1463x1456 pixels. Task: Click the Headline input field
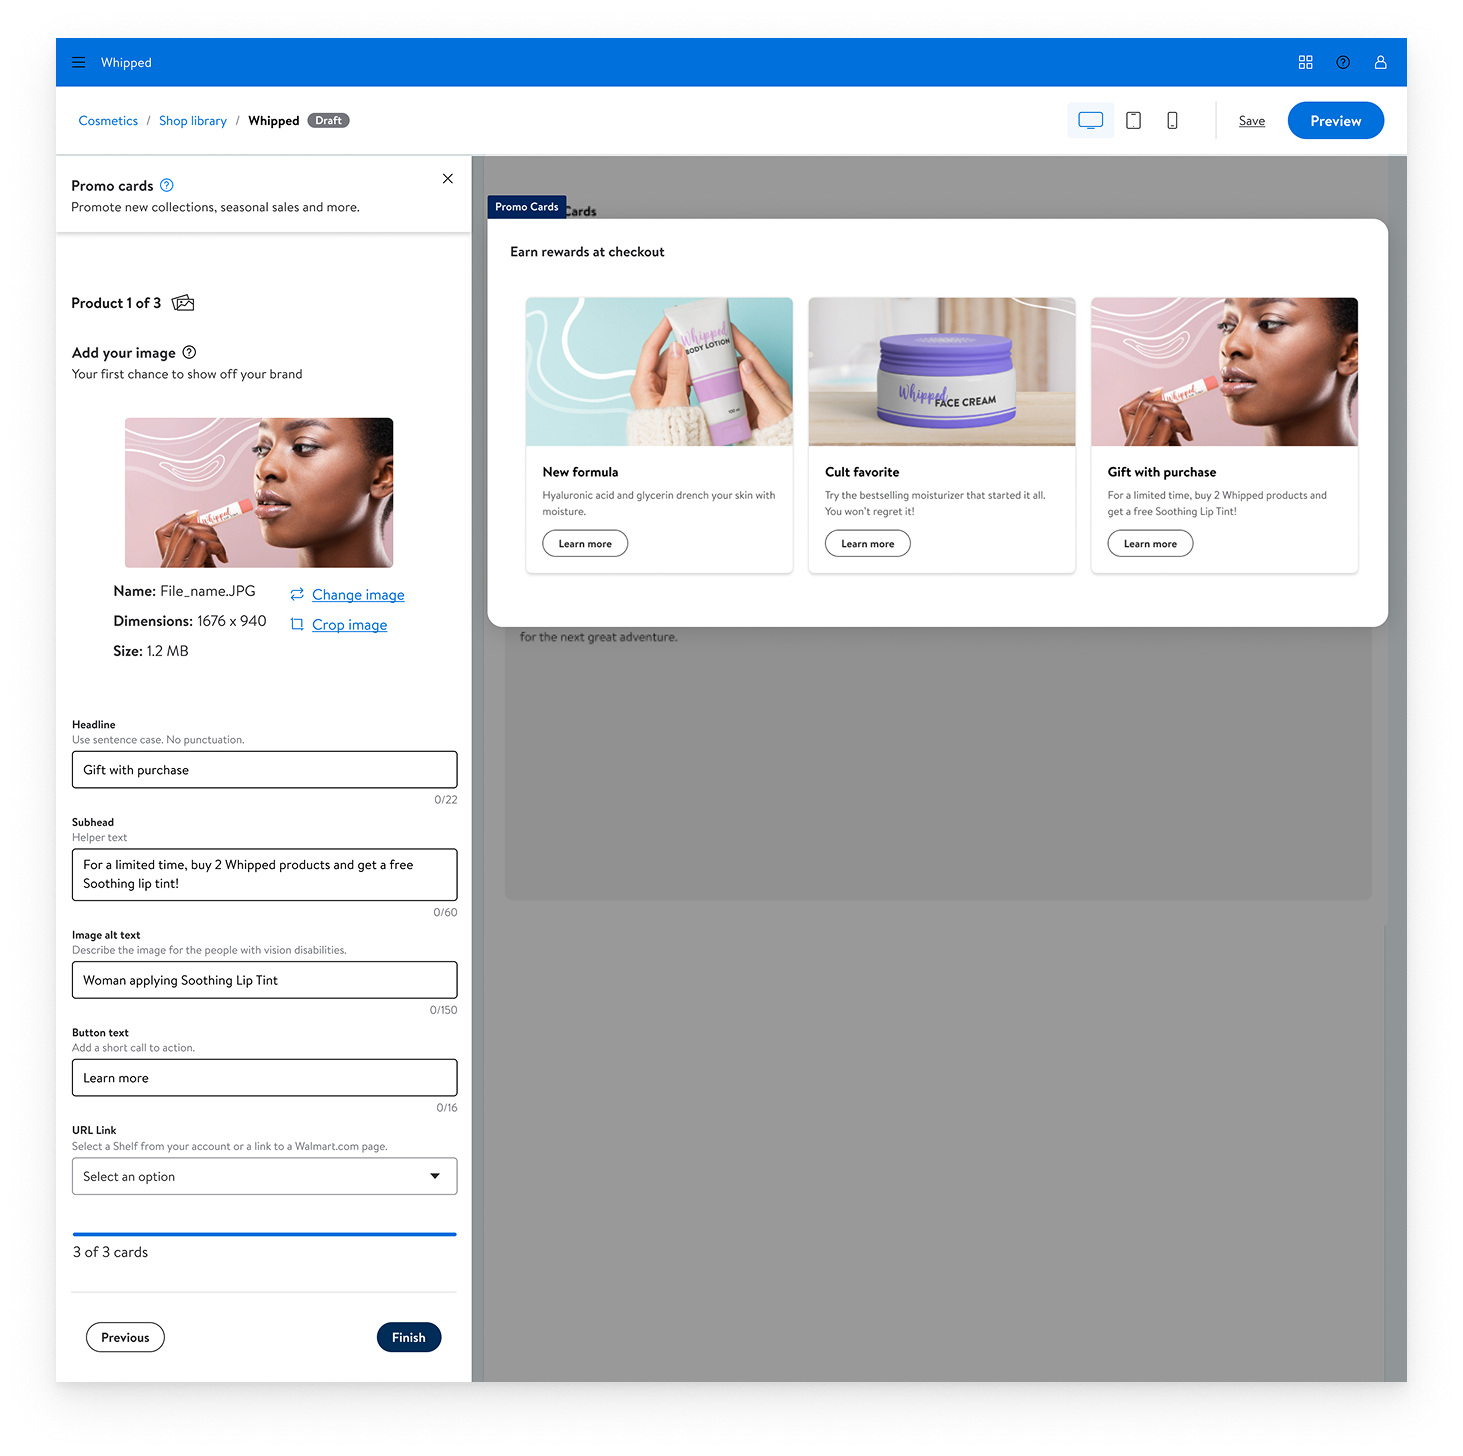pyautogui.click(x=264, y=770)
